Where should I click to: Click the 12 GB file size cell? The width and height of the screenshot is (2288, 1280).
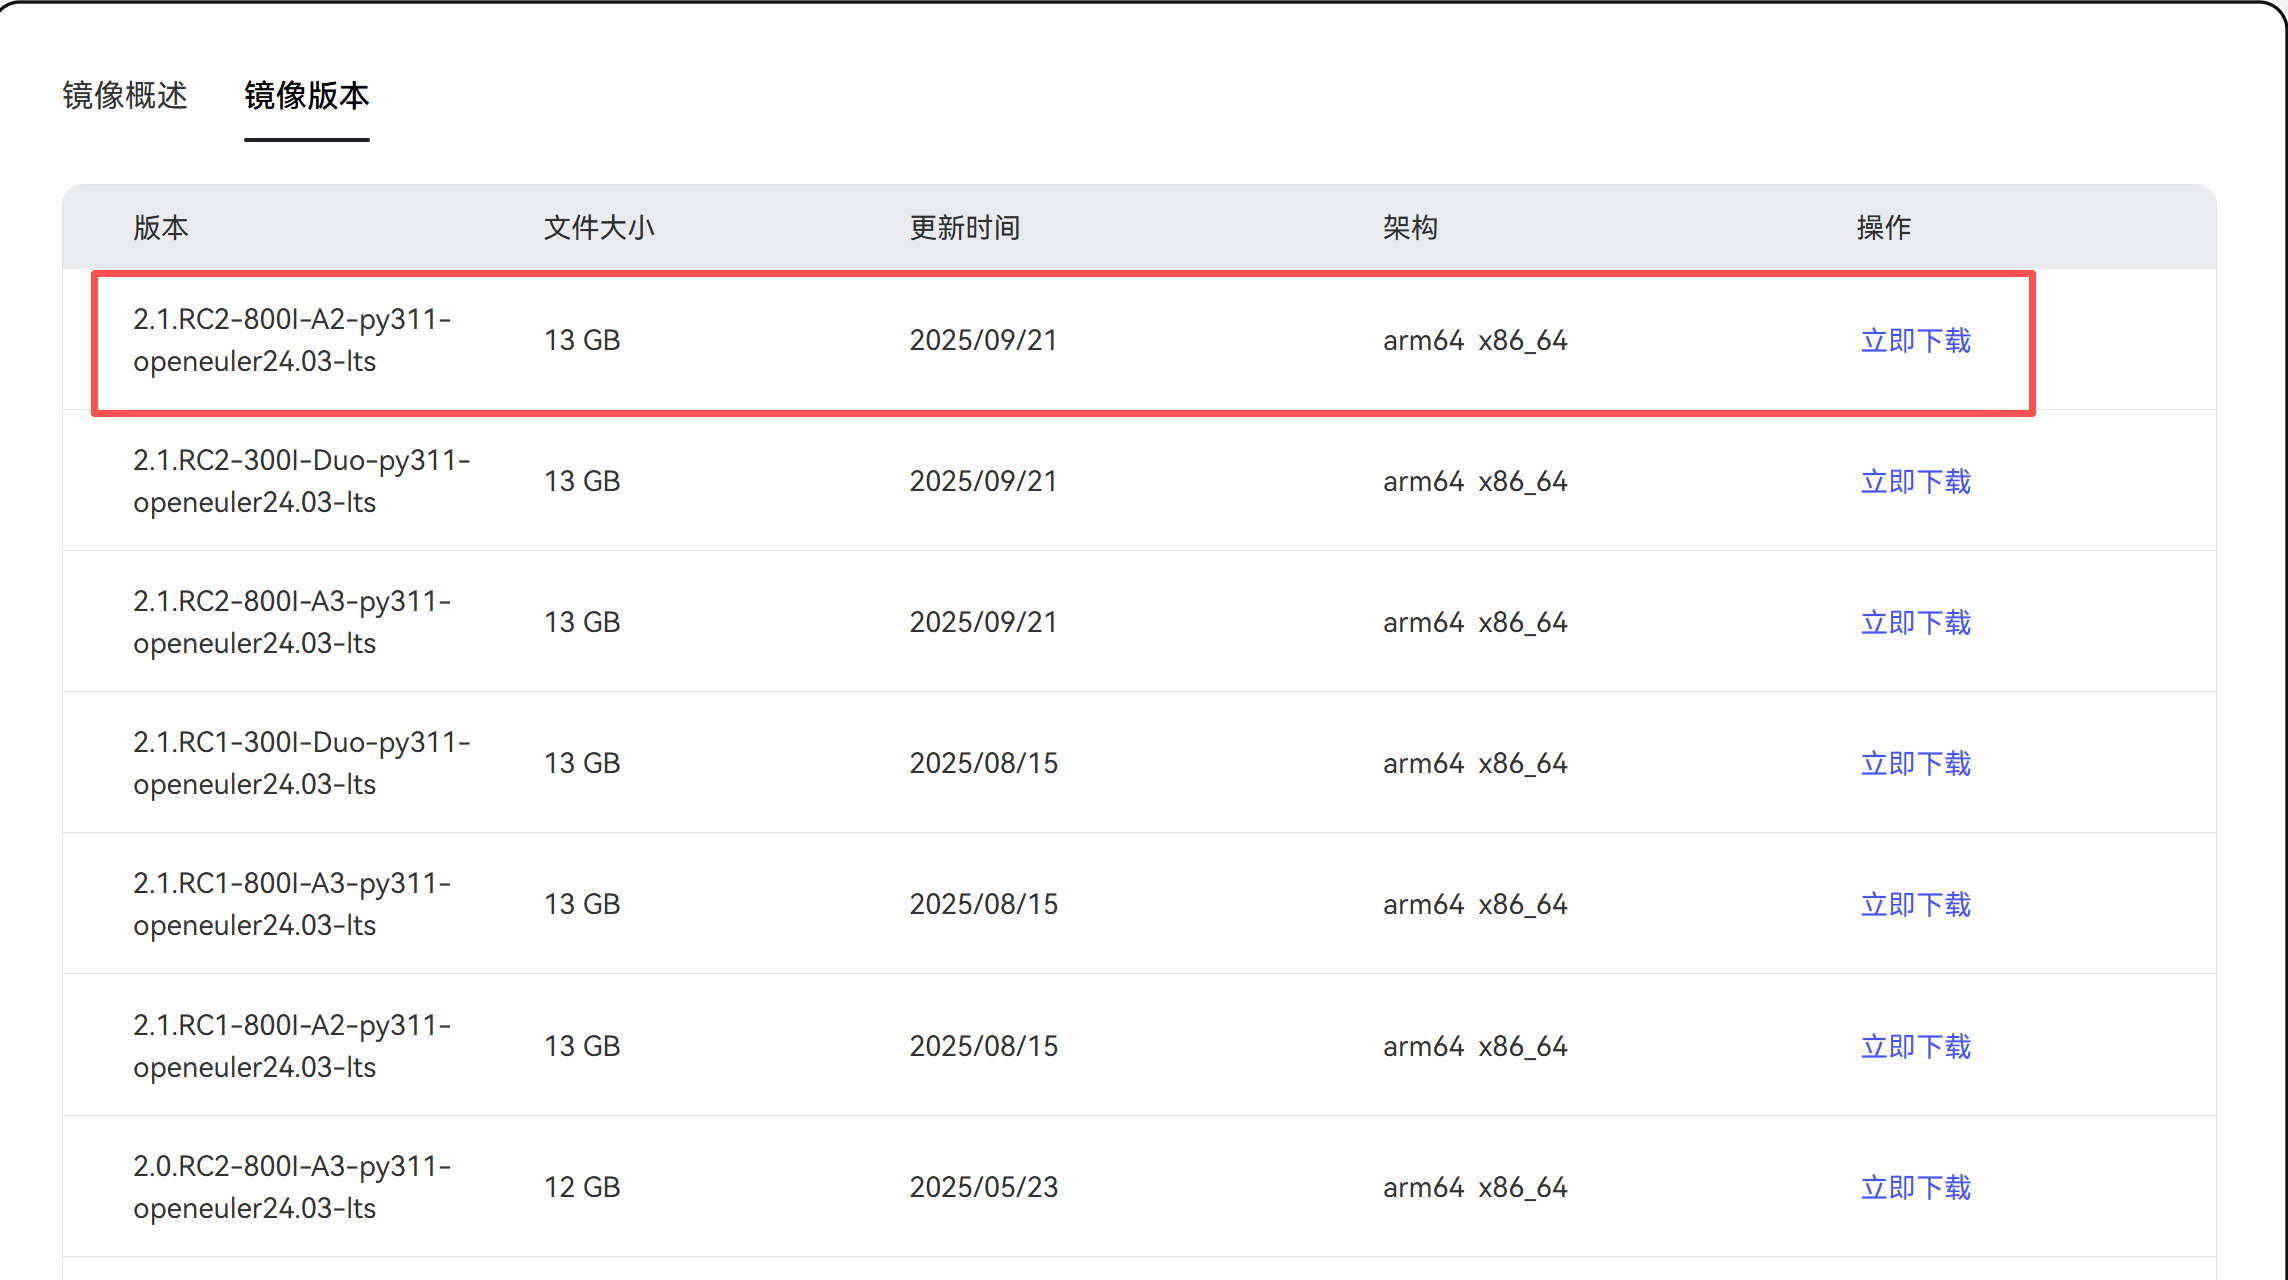point(582,1187)
